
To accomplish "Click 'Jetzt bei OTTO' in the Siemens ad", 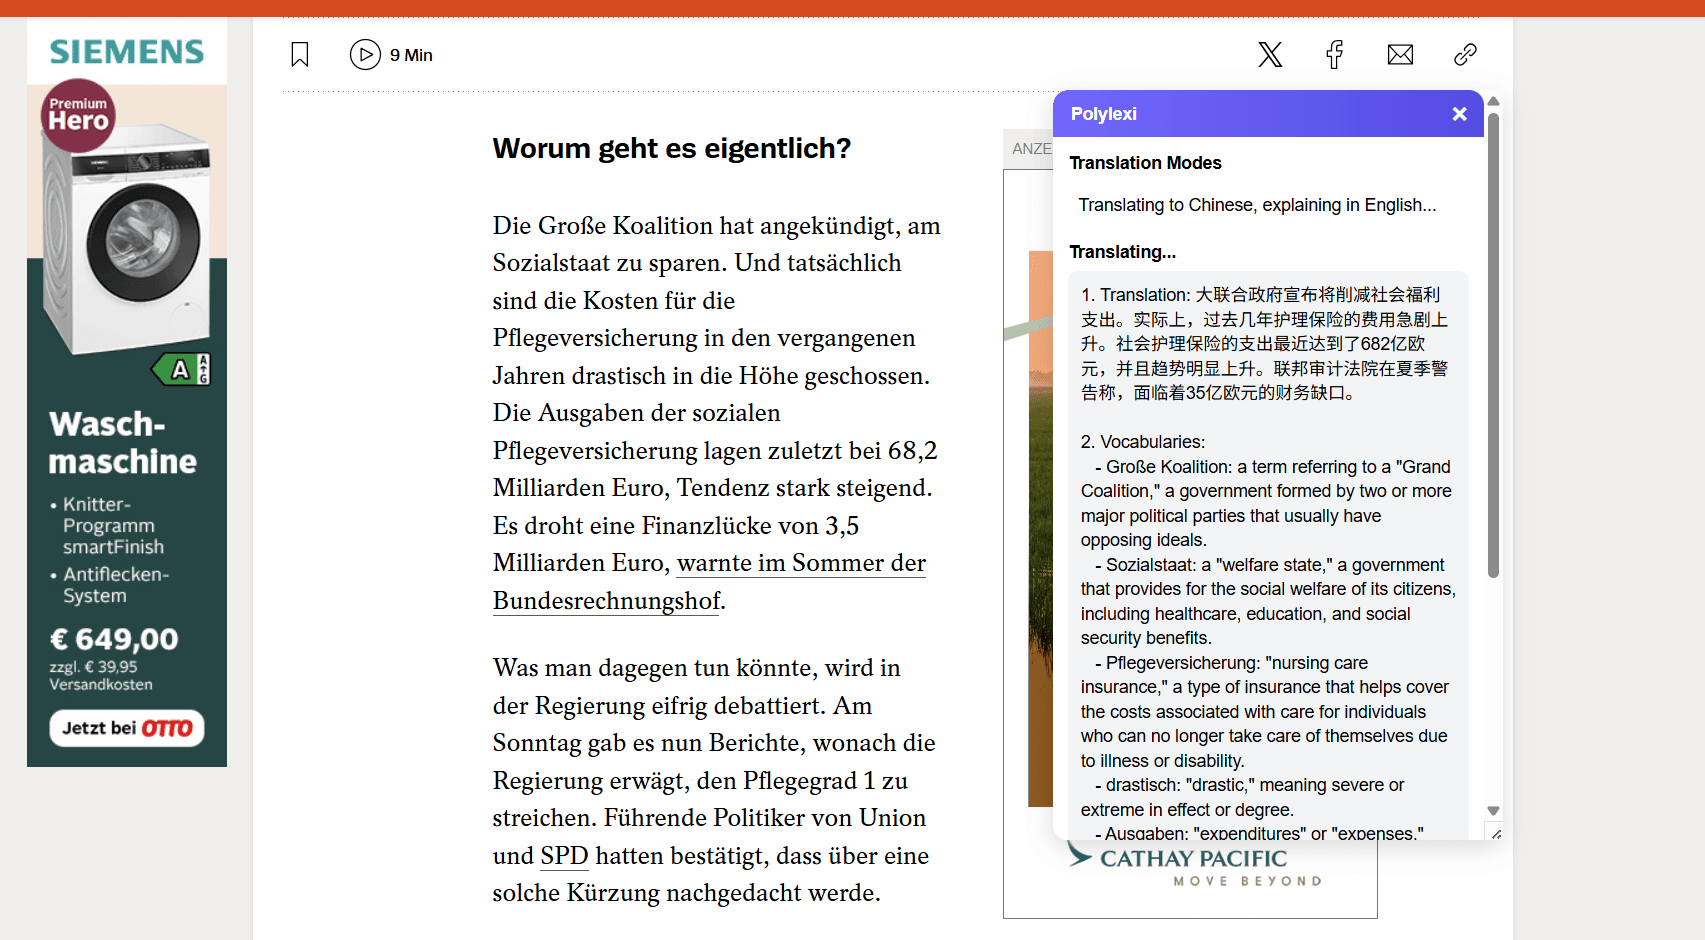I will (x=126, y=728).
